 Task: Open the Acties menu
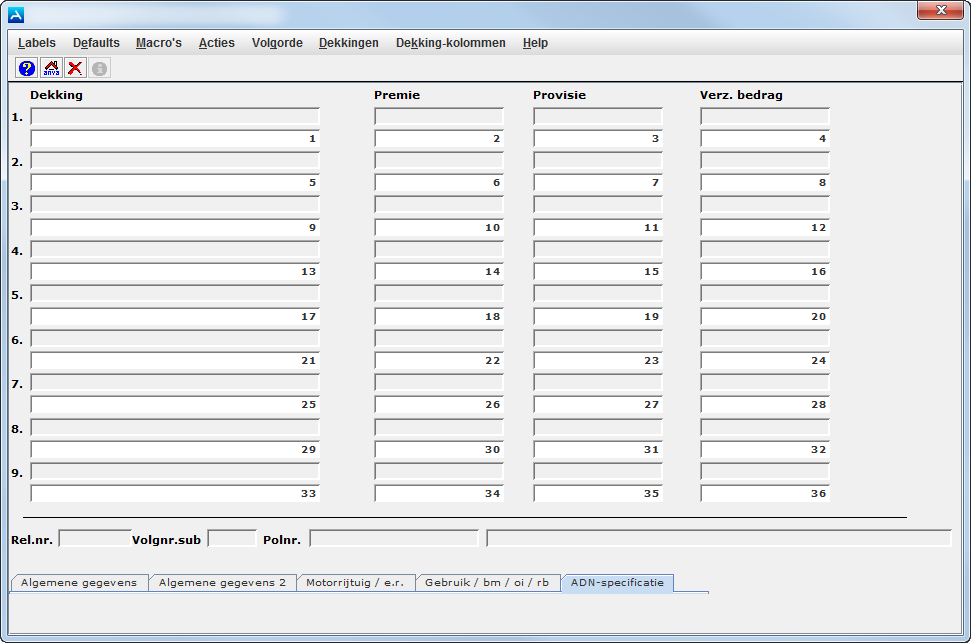(216, 43)
